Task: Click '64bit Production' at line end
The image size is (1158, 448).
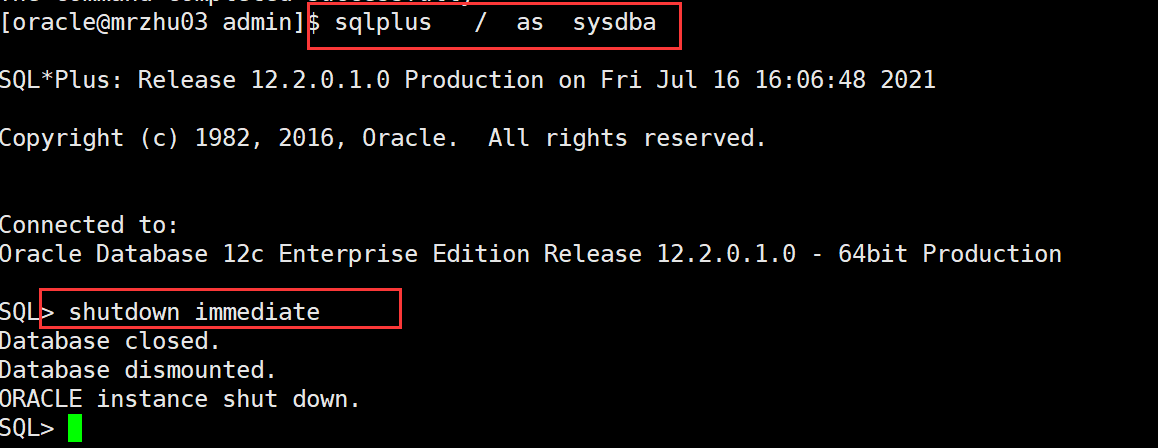Action: 950,254
